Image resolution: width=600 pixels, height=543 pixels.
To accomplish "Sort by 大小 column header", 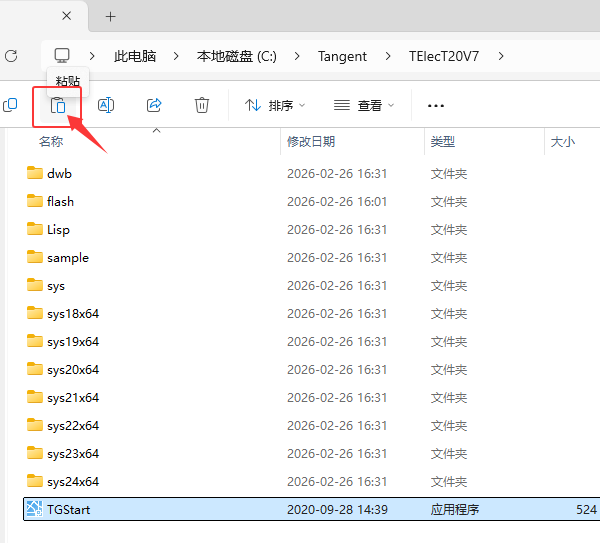I will pos(562,142).
